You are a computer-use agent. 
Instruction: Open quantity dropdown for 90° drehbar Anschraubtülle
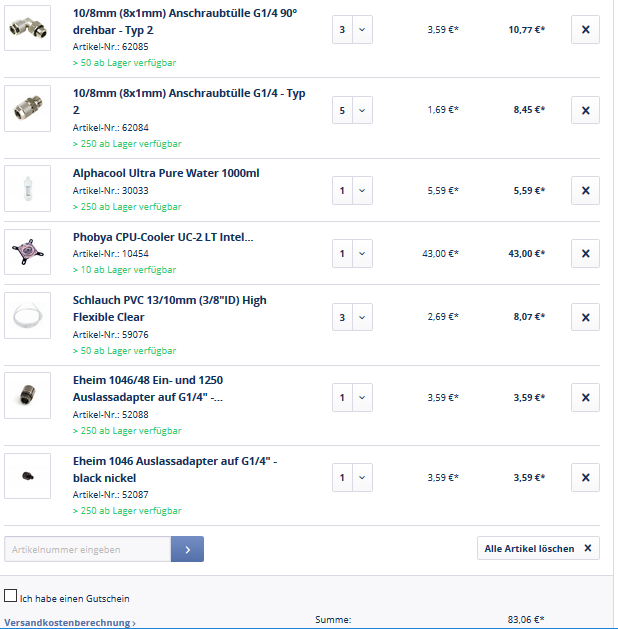[352, 30]
